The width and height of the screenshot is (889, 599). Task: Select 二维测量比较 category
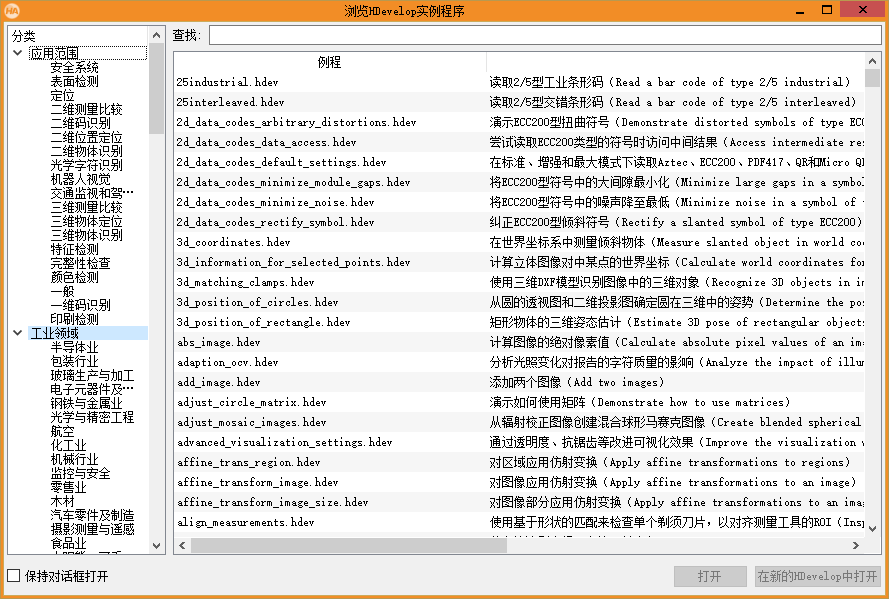pyautogui.click(x=86, y=109)
